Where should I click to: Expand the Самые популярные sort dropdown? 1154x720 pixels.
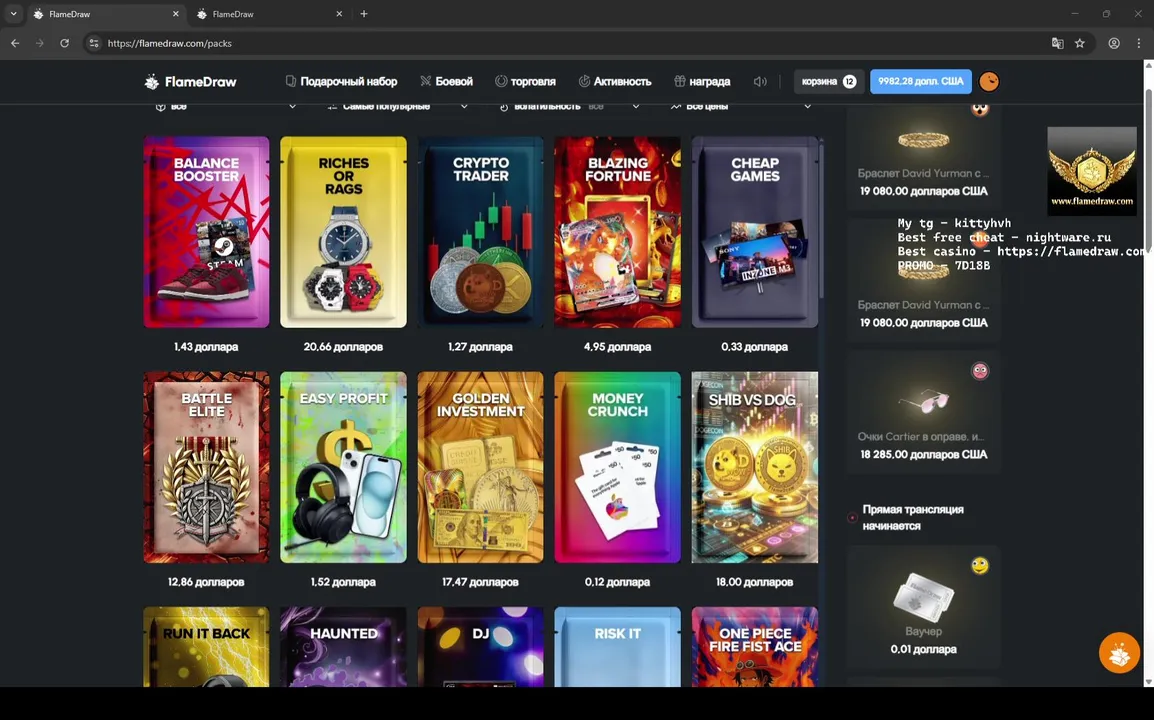(397, 107)
